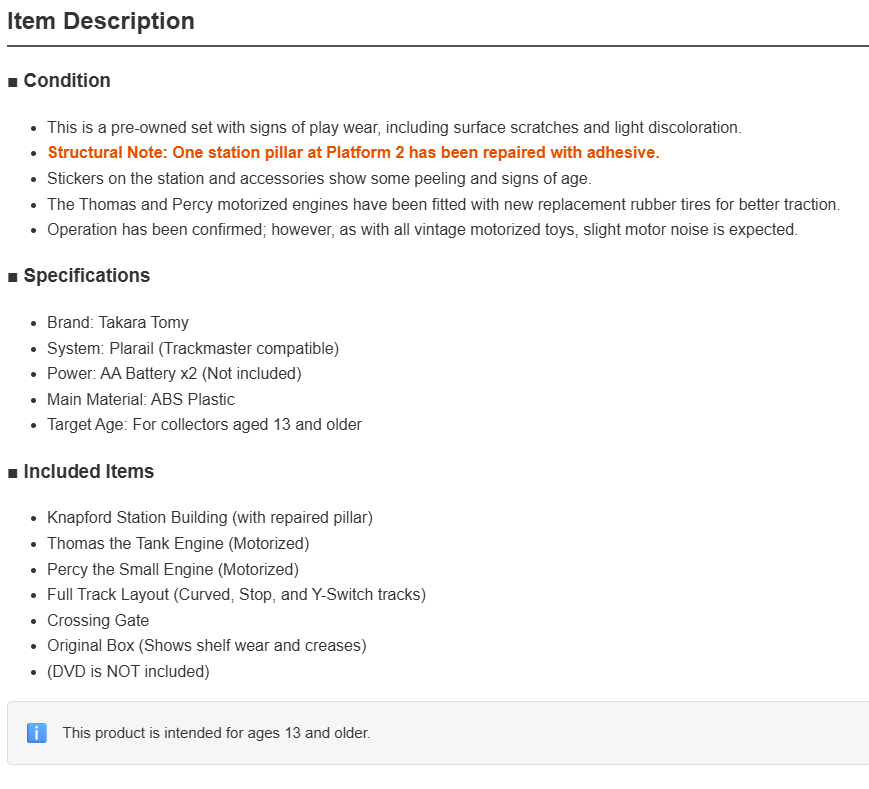
Task: Click the orange Structural Note text
Action: (x=354, y=152)
